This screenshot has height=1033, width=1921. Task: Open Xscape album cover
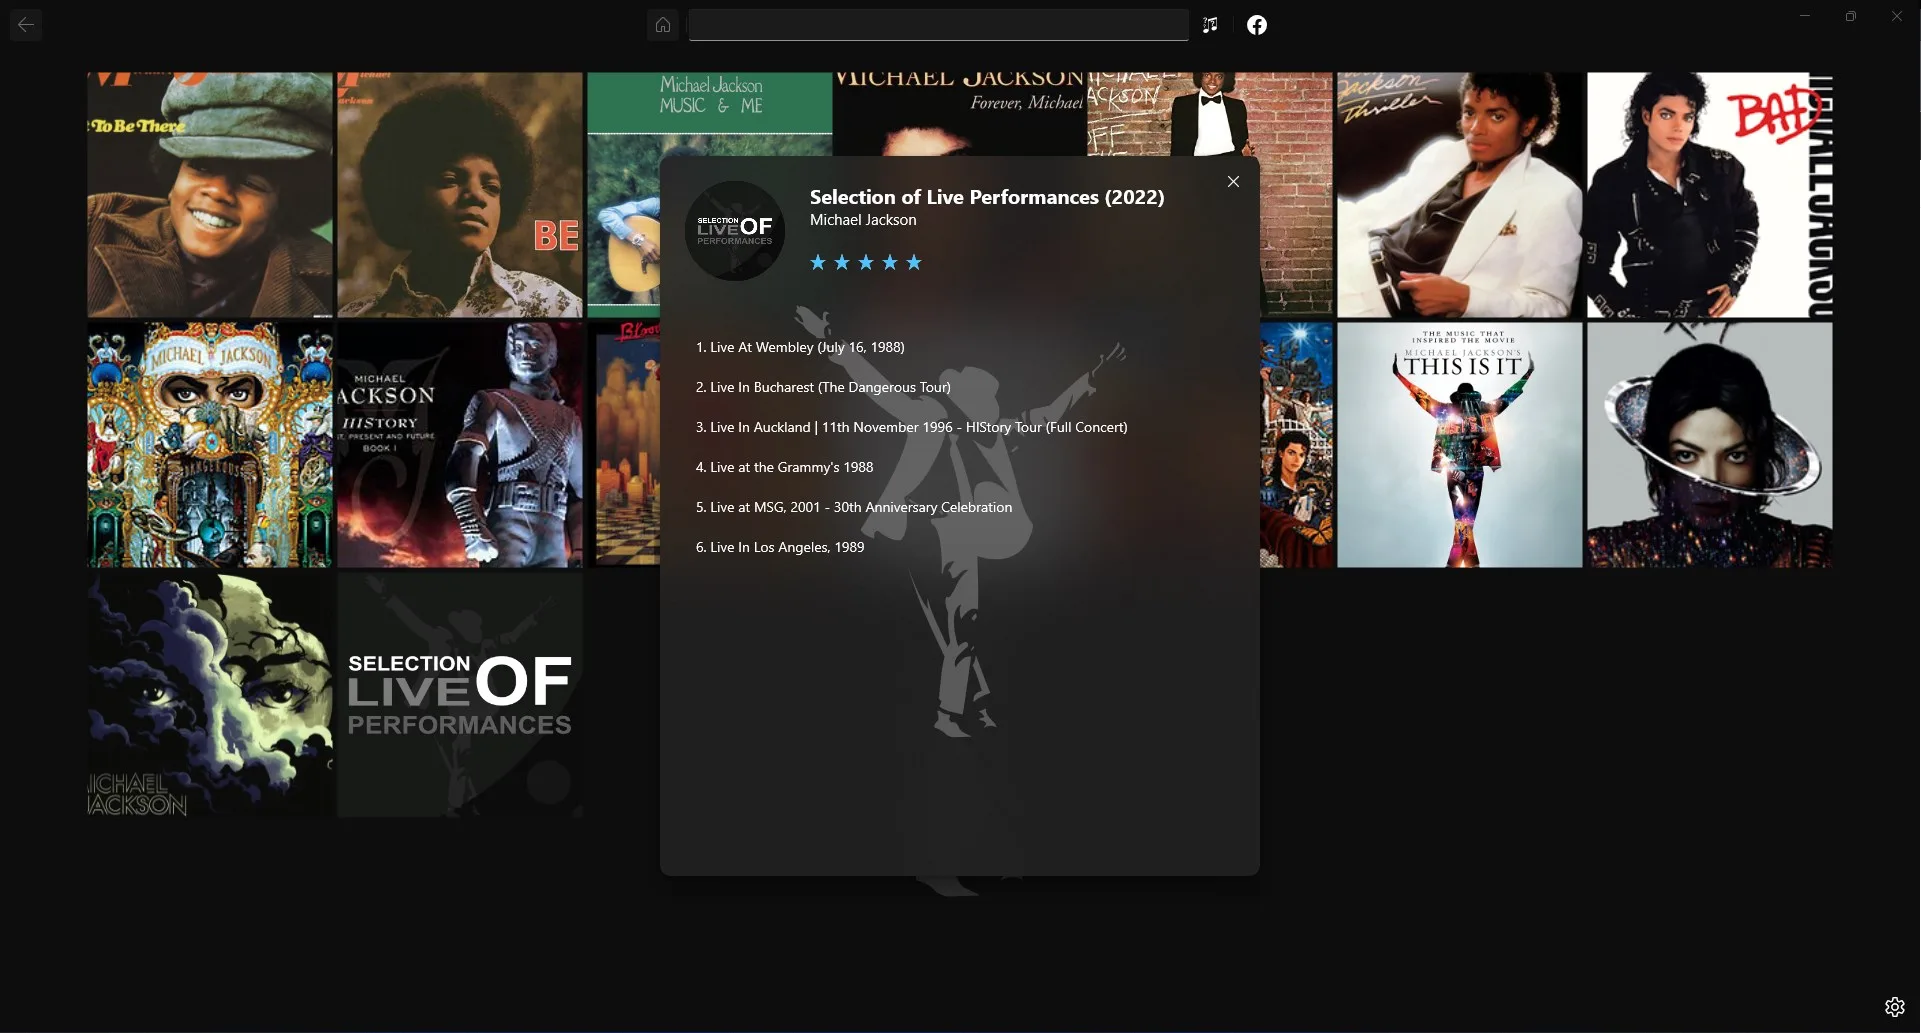[1710, 445]
